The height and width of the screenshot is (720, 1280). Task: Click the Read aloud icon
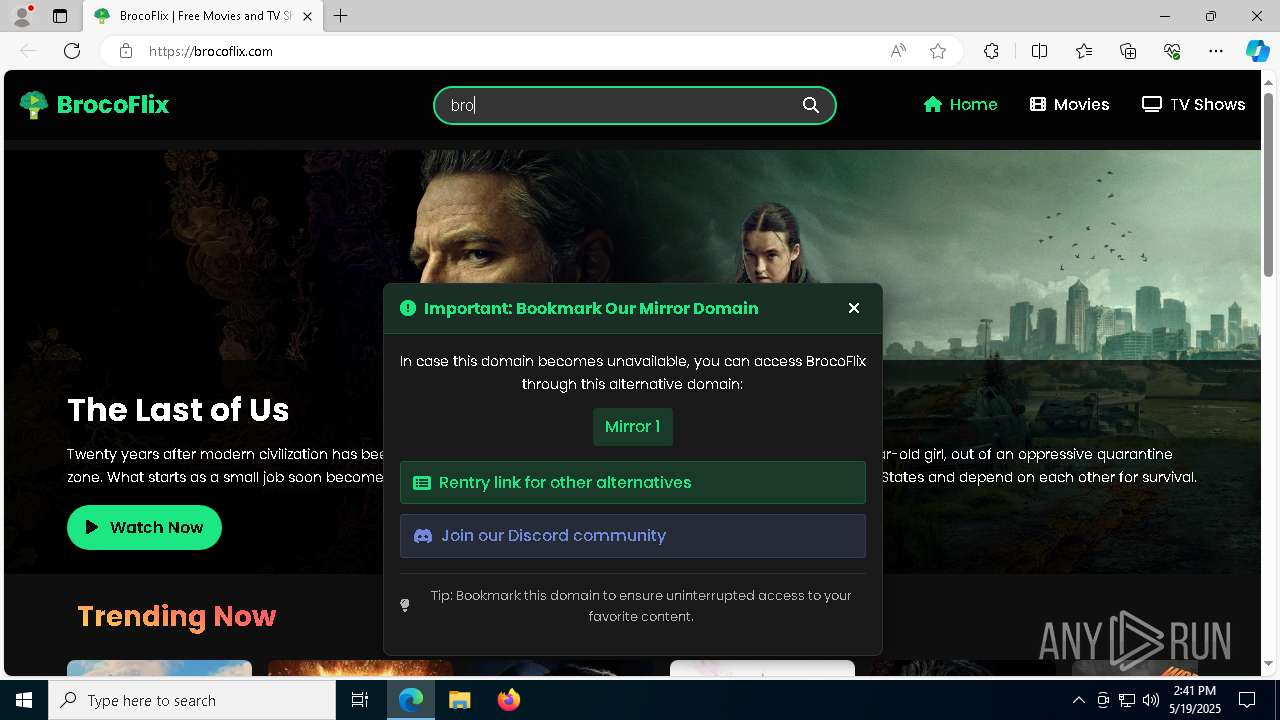pos(898,51)
